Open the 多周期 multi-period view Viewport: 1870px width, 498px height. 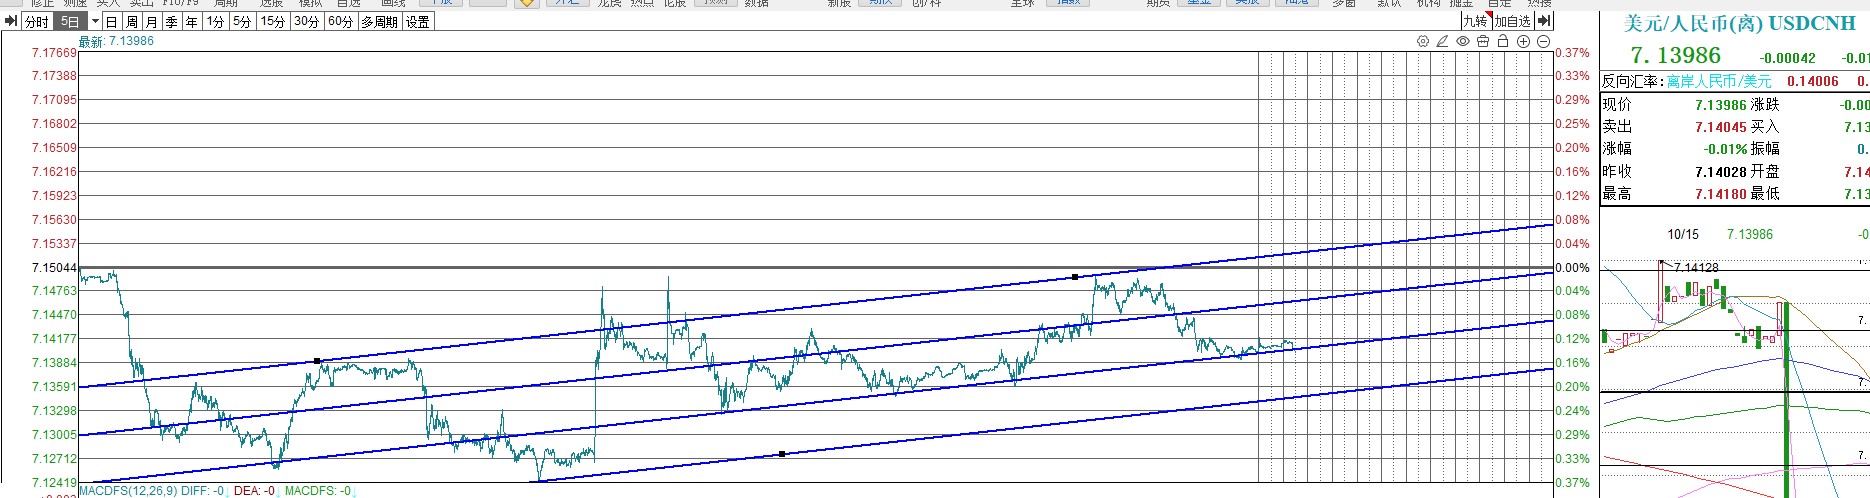380,21
